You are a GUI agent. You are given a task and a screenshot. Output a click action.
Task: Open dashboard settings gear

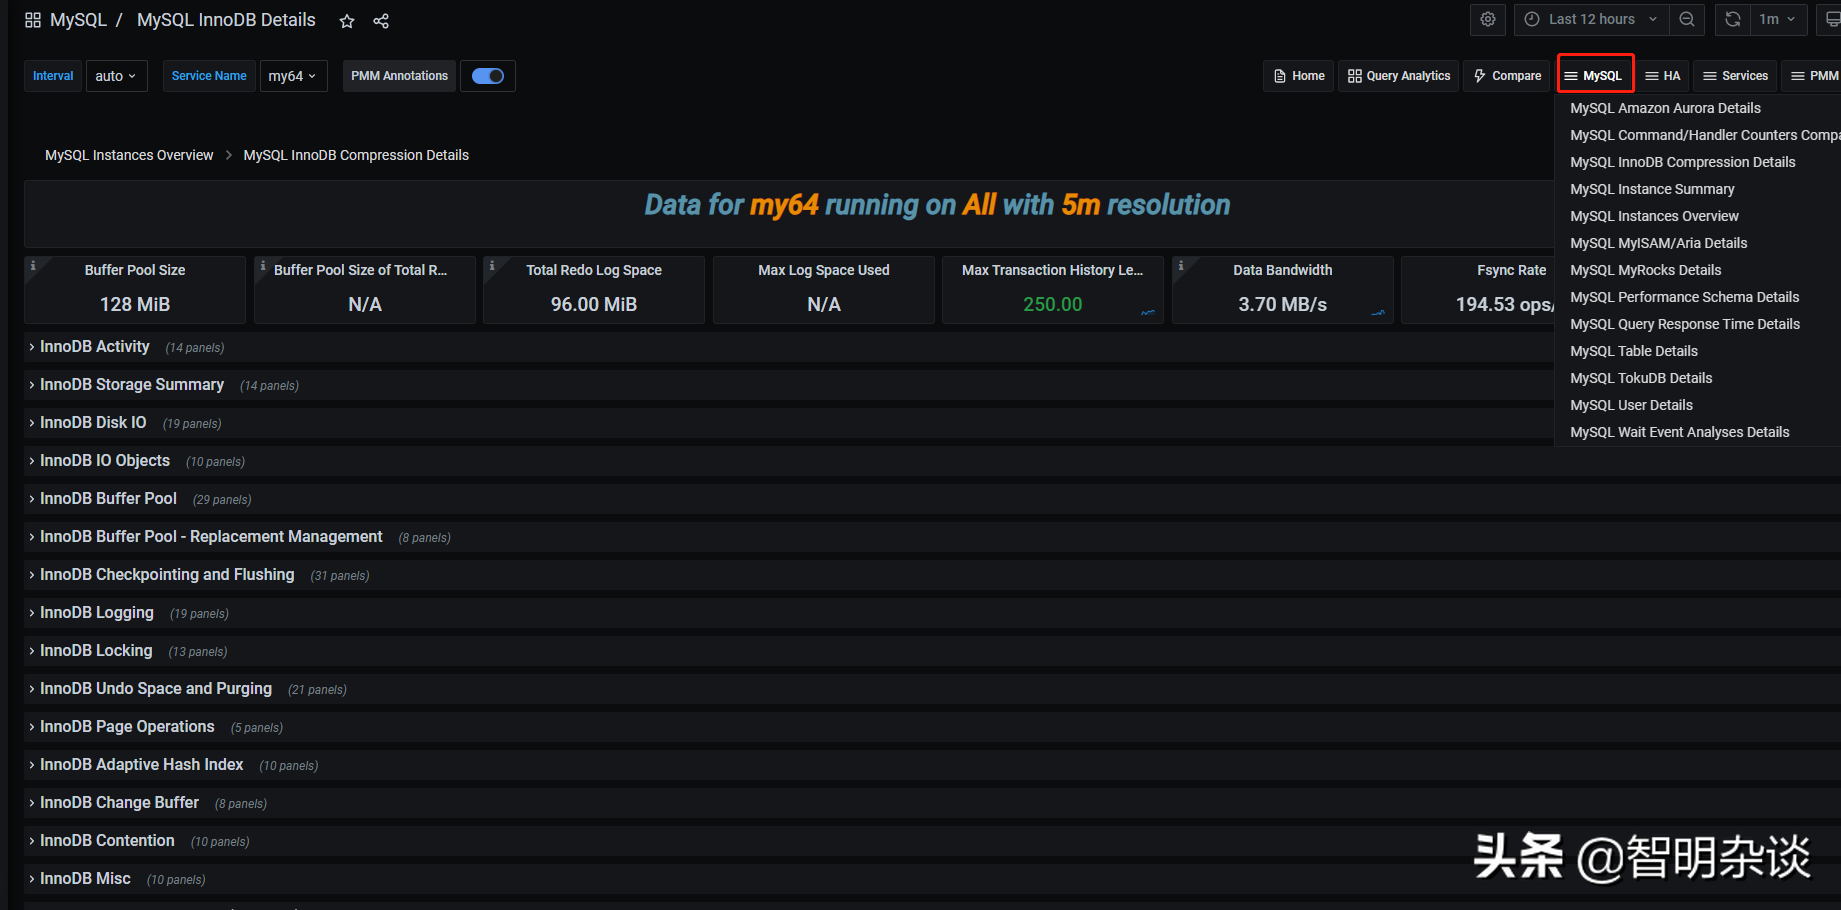coord(1488,19)
